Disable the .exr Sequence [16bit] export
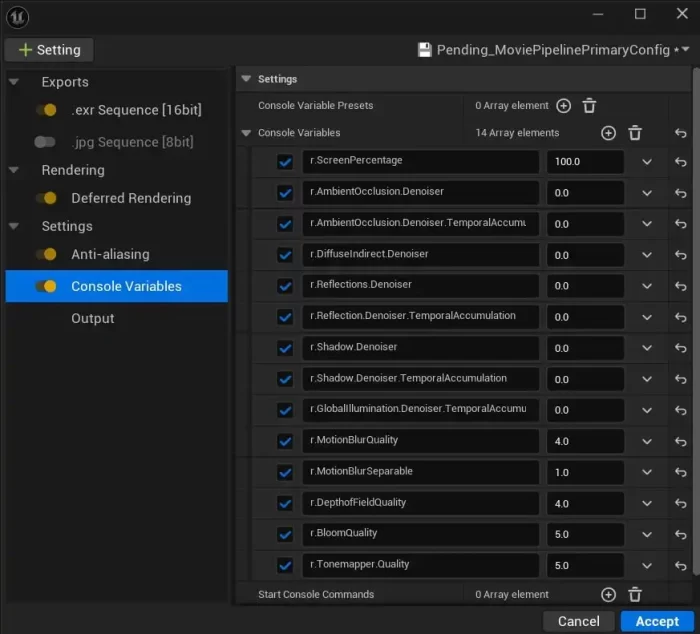Image resolution: width=700 pixels, height=634 pixels. tap(45, 110)
